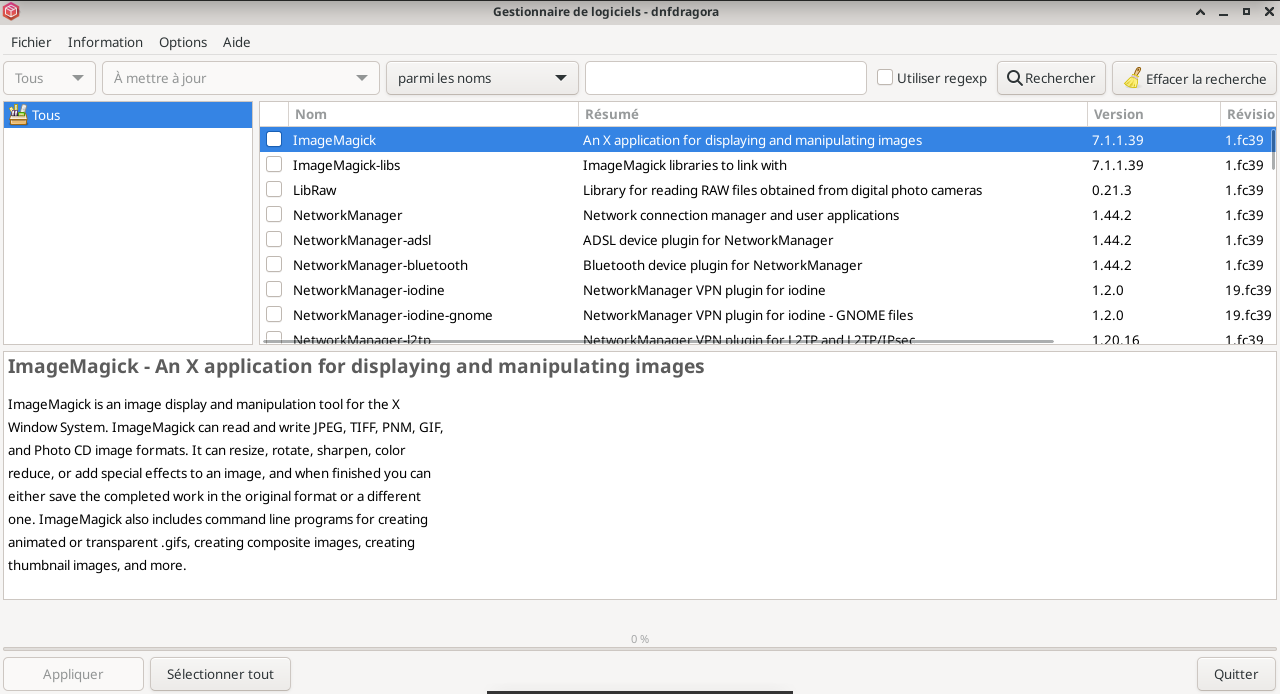Screen dimensions: 1280x694
Task: Click 'Bluetooth device plugin for NetworkManager' summary
Action: click(x=722, y=265)
